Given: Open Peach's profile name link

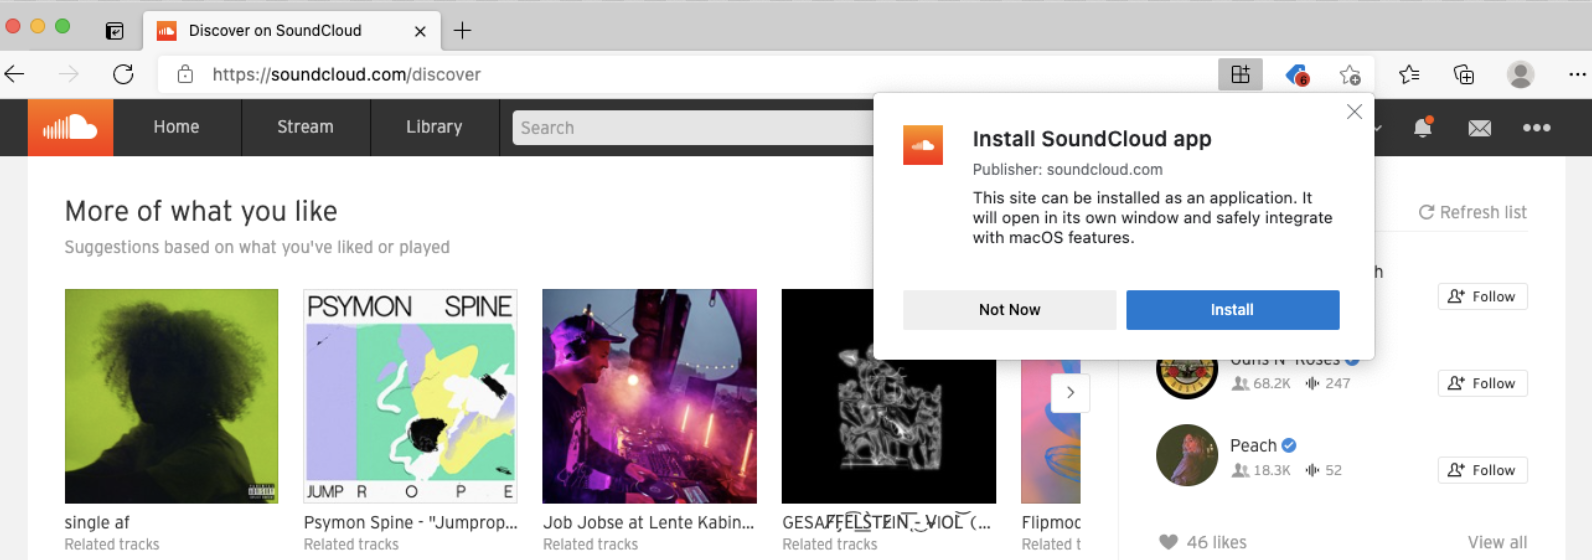Looking at the screenshot, I should 1253,445.
